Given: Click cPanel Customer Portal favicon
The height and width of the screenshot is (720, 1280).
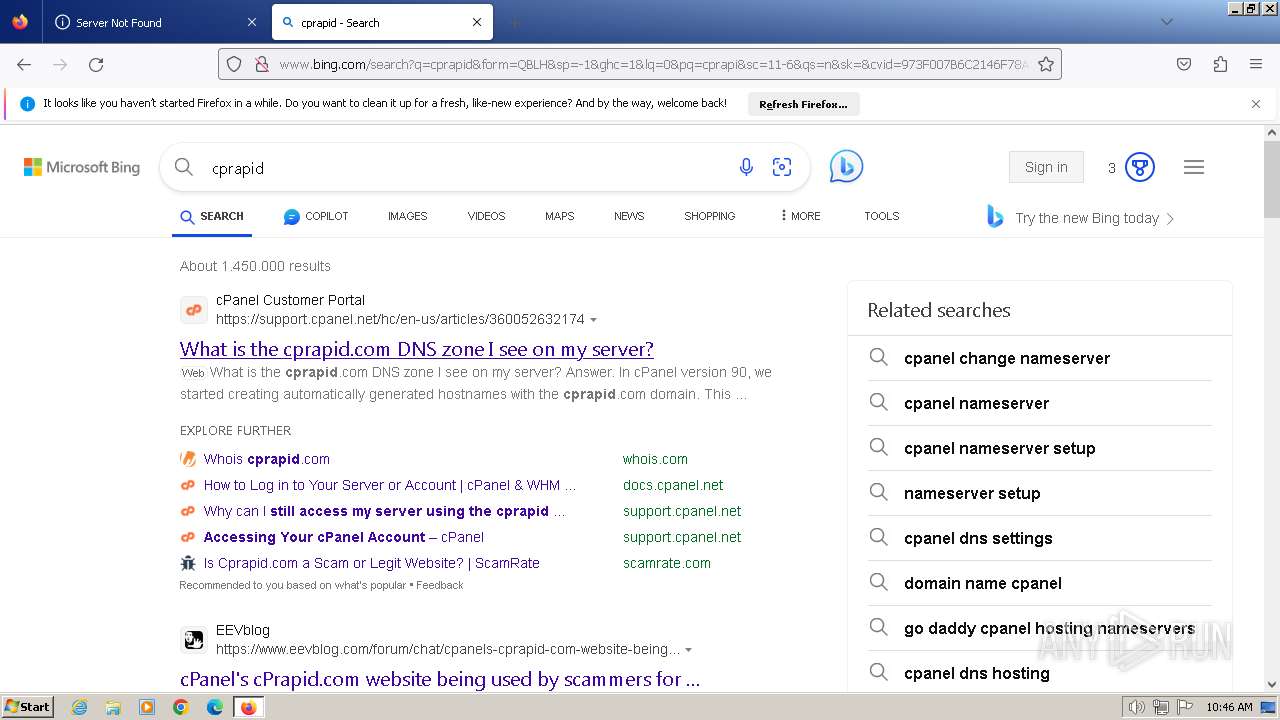Looking at the screenshot, I should pos(194,310).
